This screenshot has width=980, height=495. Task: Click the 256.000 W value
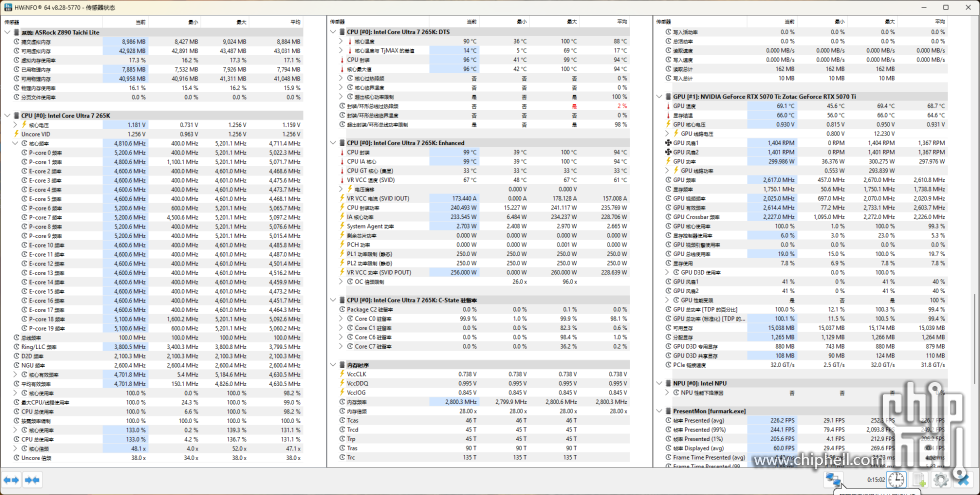click(x=464, y=272)
